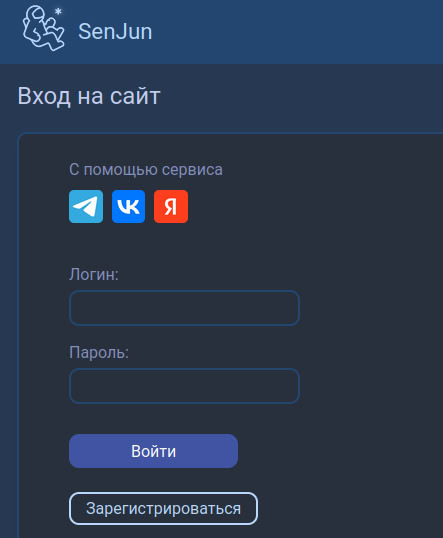443x538 pixels.
Task: Tap the white VK letters on the blue tile
Action: (128, 207)
